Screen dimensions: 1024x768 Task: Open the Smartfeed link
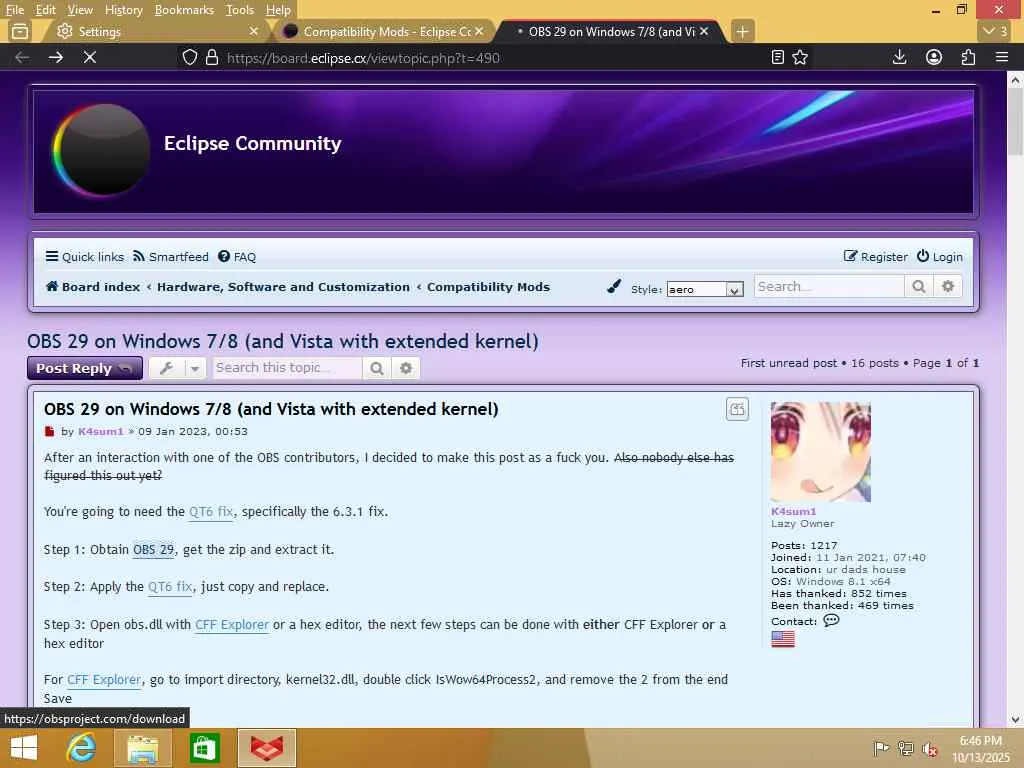click(170, 257)
